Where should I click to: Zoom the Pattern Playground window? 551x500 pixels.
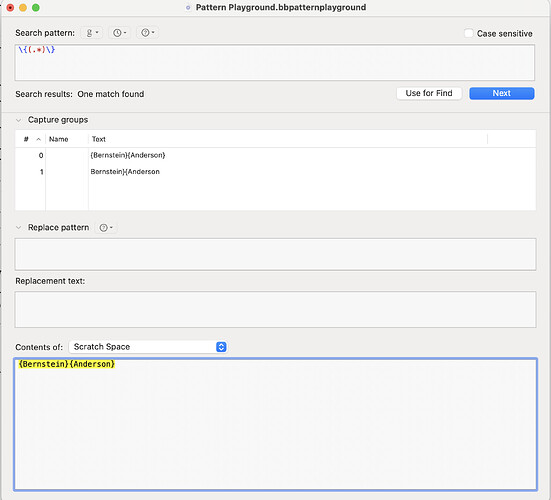point(35,8)
